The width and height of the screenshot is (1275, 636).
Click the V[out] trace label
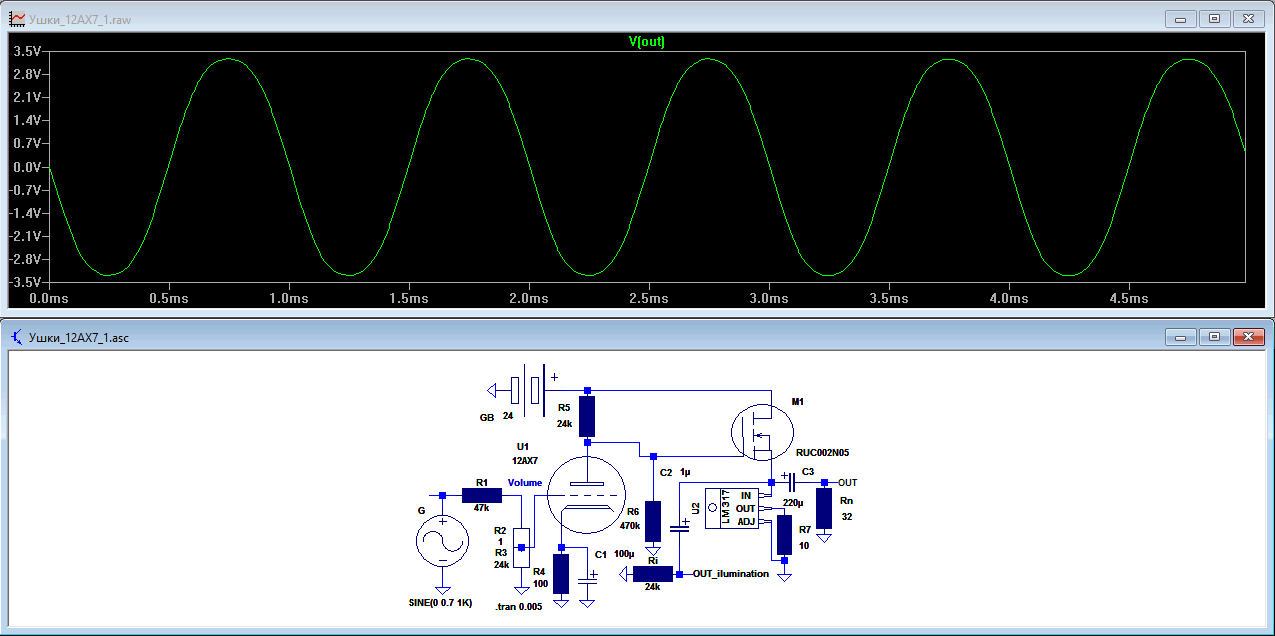(x=646, y=42)
